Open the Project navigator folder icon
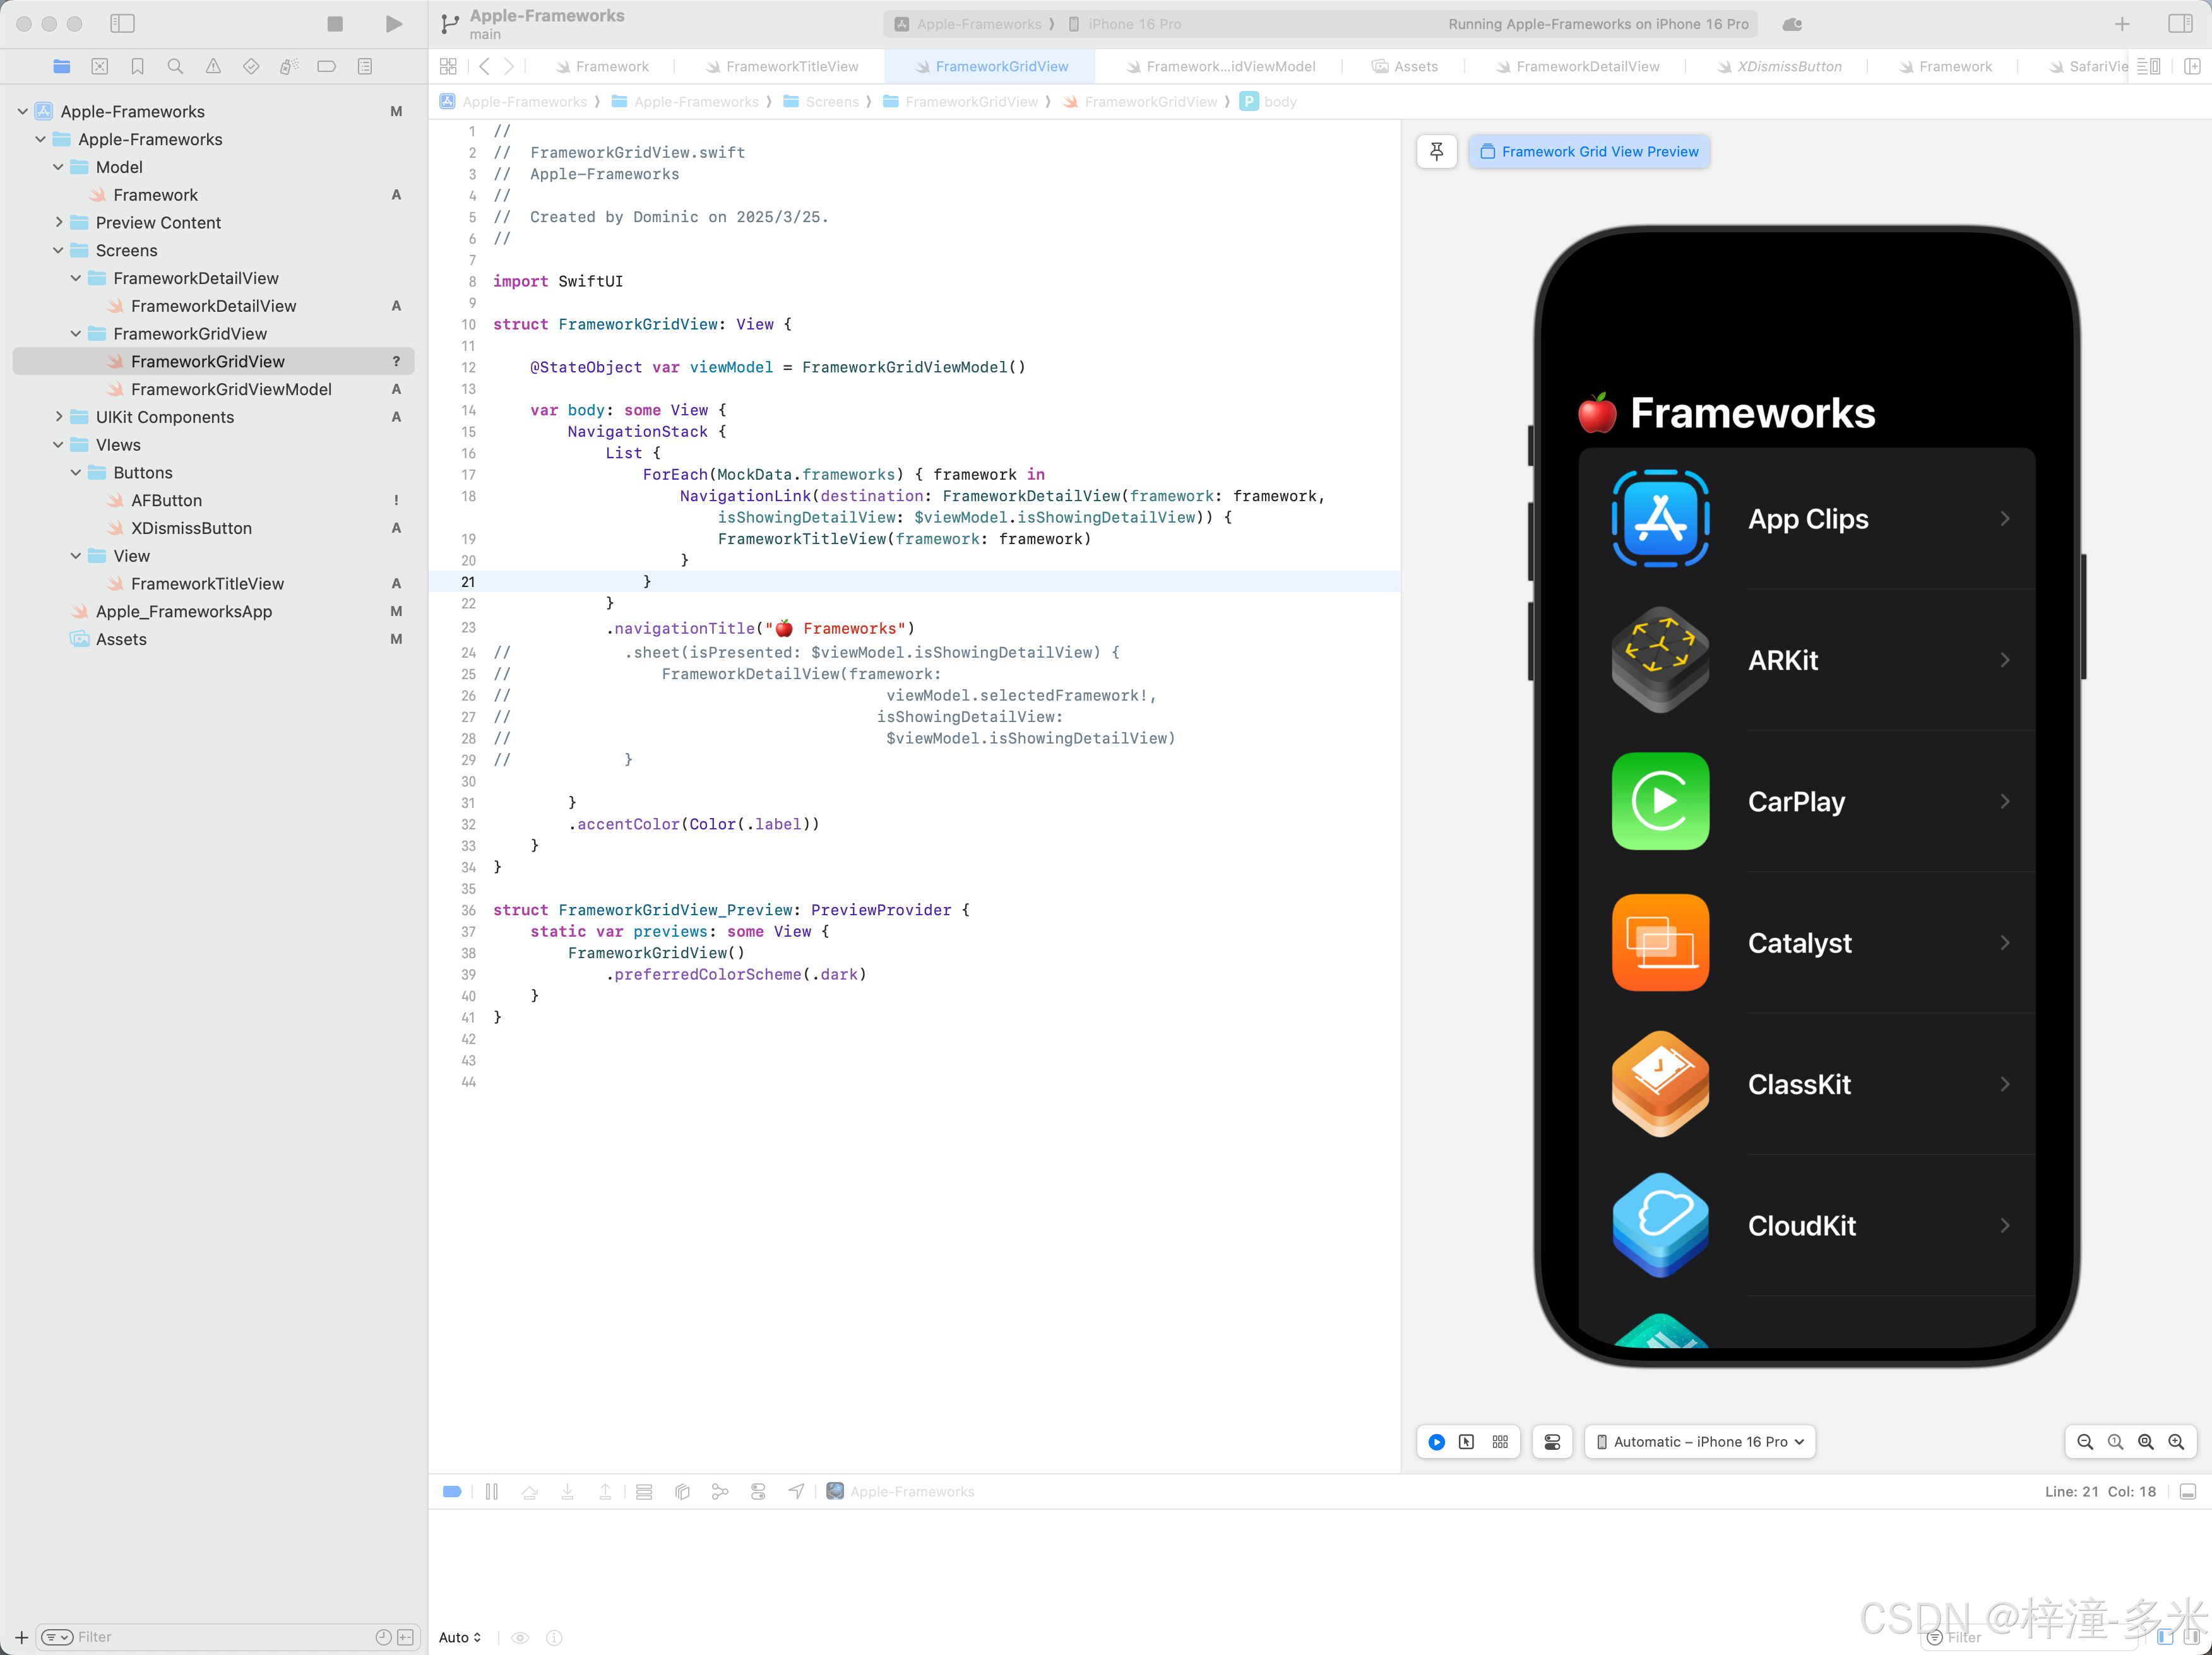The width and height of the screenshot is (2212, 1655). (62, 67)
